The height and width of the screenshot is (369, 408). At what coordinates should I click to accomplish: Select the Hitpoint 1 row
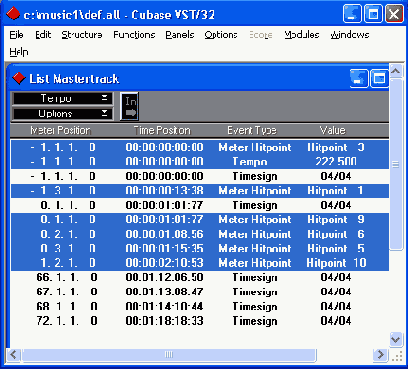tap(200, 191)
